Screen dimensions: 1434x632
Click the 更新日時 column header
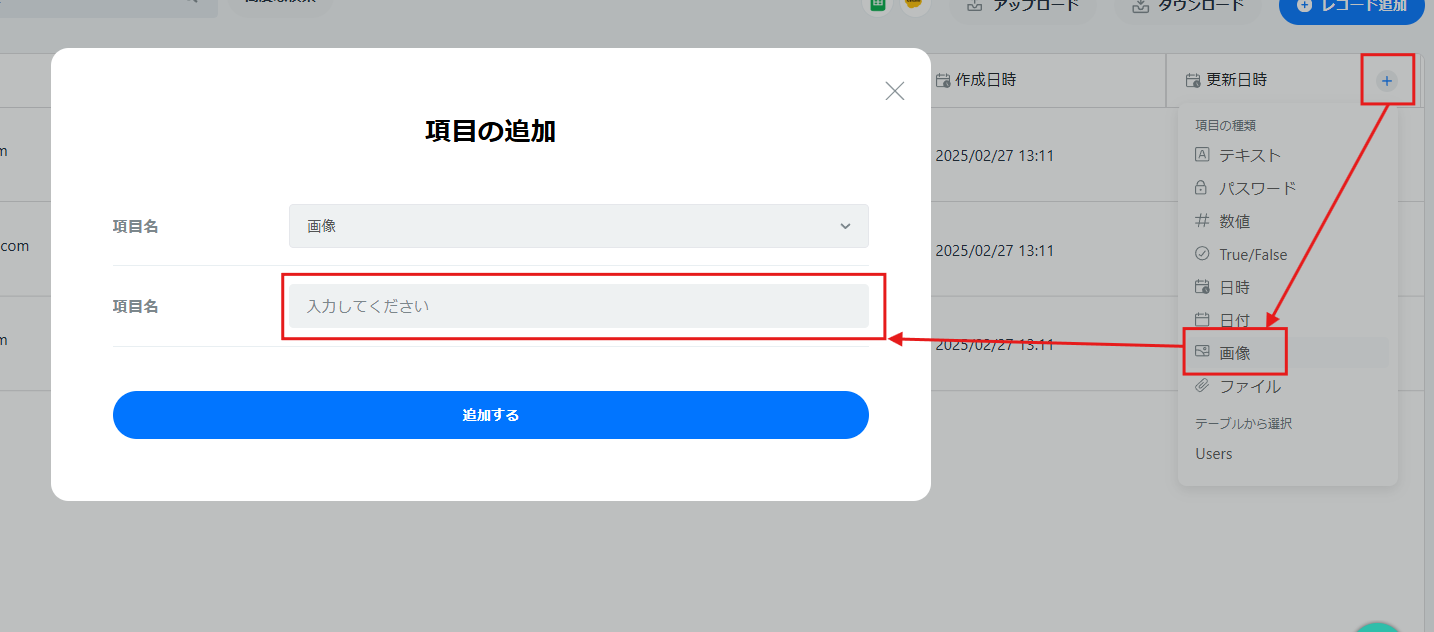(1236, 80)
